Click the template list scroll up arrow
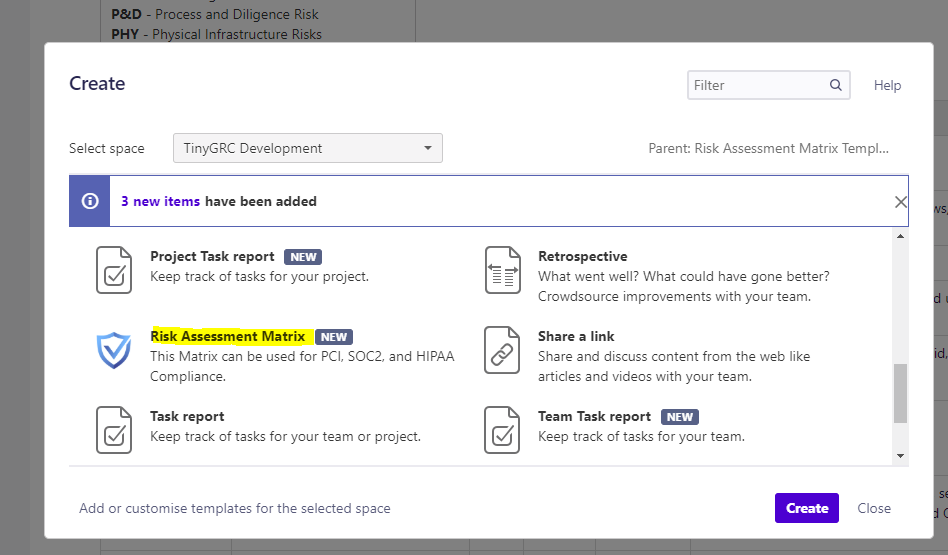948x555 pixels. [900, 236]
